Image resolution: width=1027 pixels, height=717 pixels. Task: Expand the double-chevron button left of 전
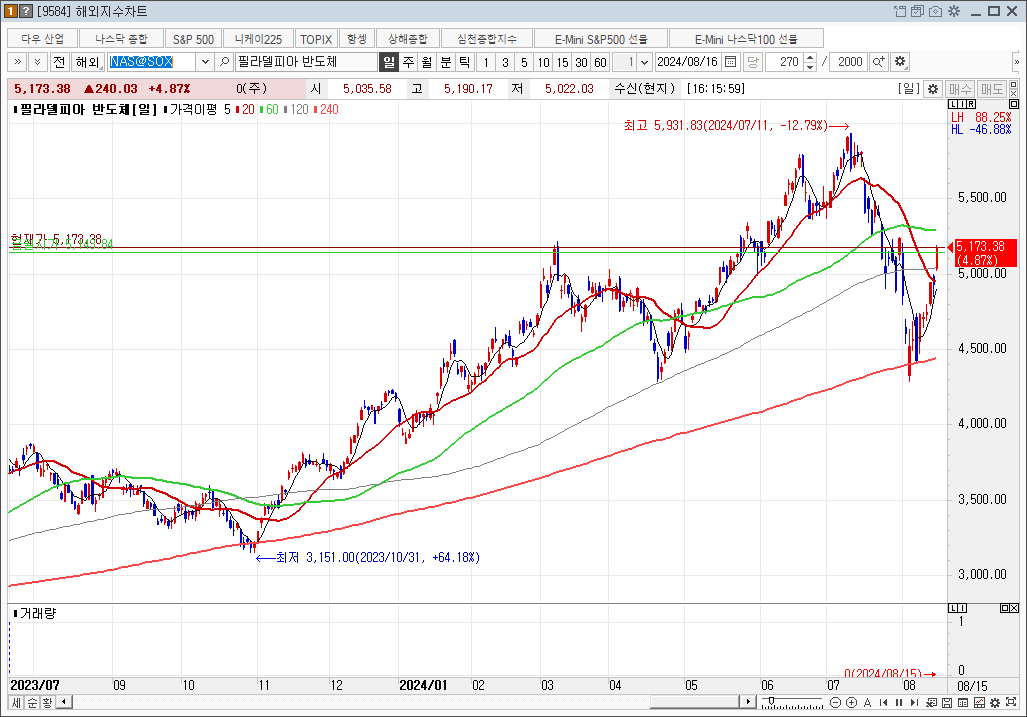pyautogui.click(x=17, y=62)
